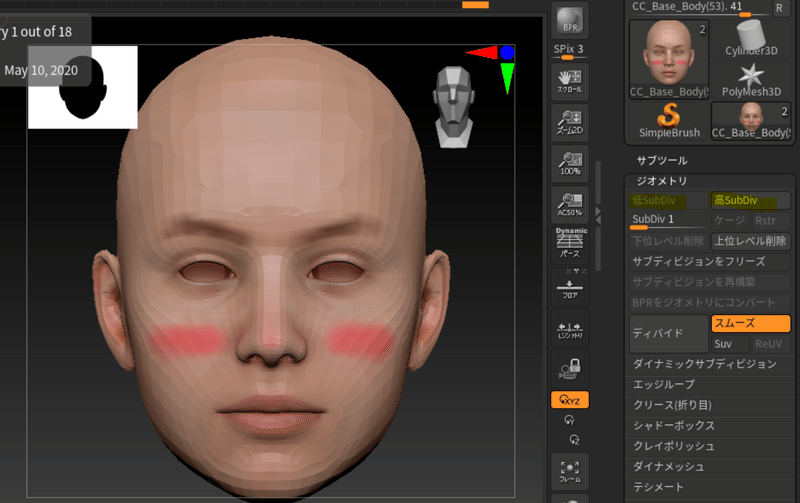Open the Subtool (サブツール) palette section
800x503 pixels.
pyautogui.click(x=662, y=160)
